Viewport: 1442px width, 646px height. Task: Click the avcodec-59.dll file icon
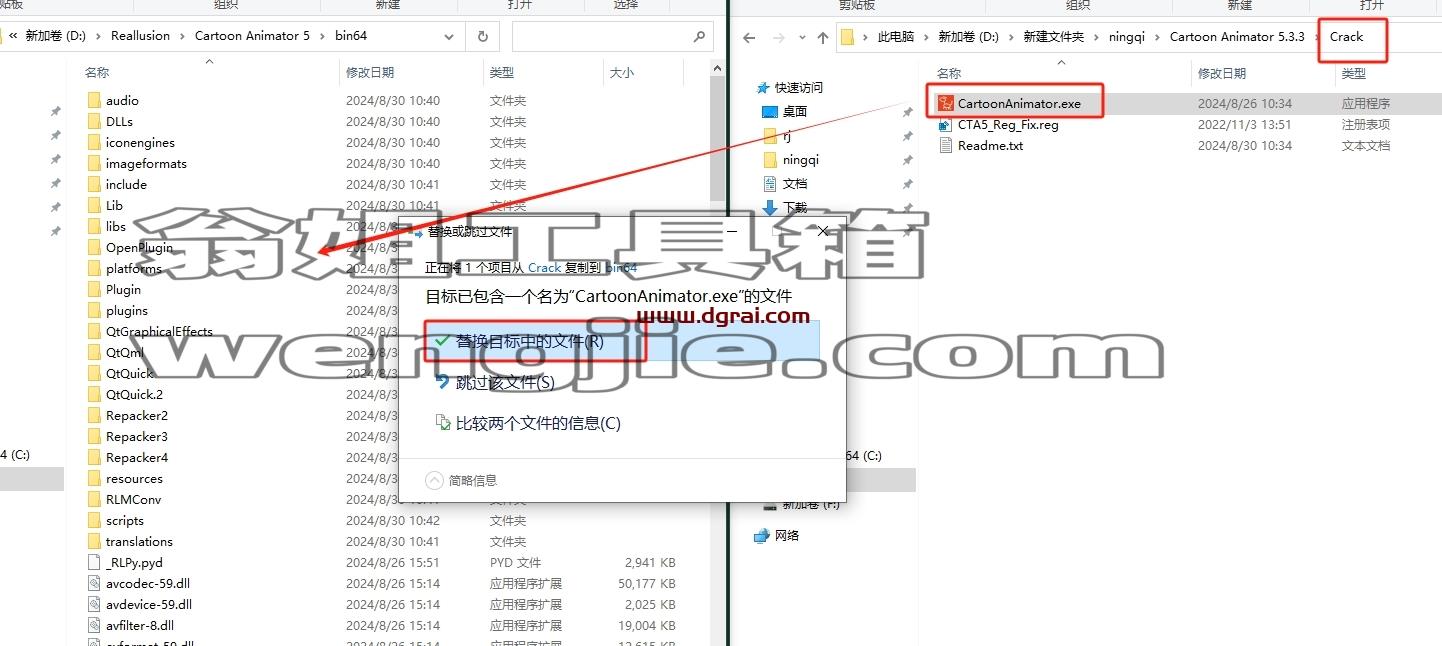[95, 583]
